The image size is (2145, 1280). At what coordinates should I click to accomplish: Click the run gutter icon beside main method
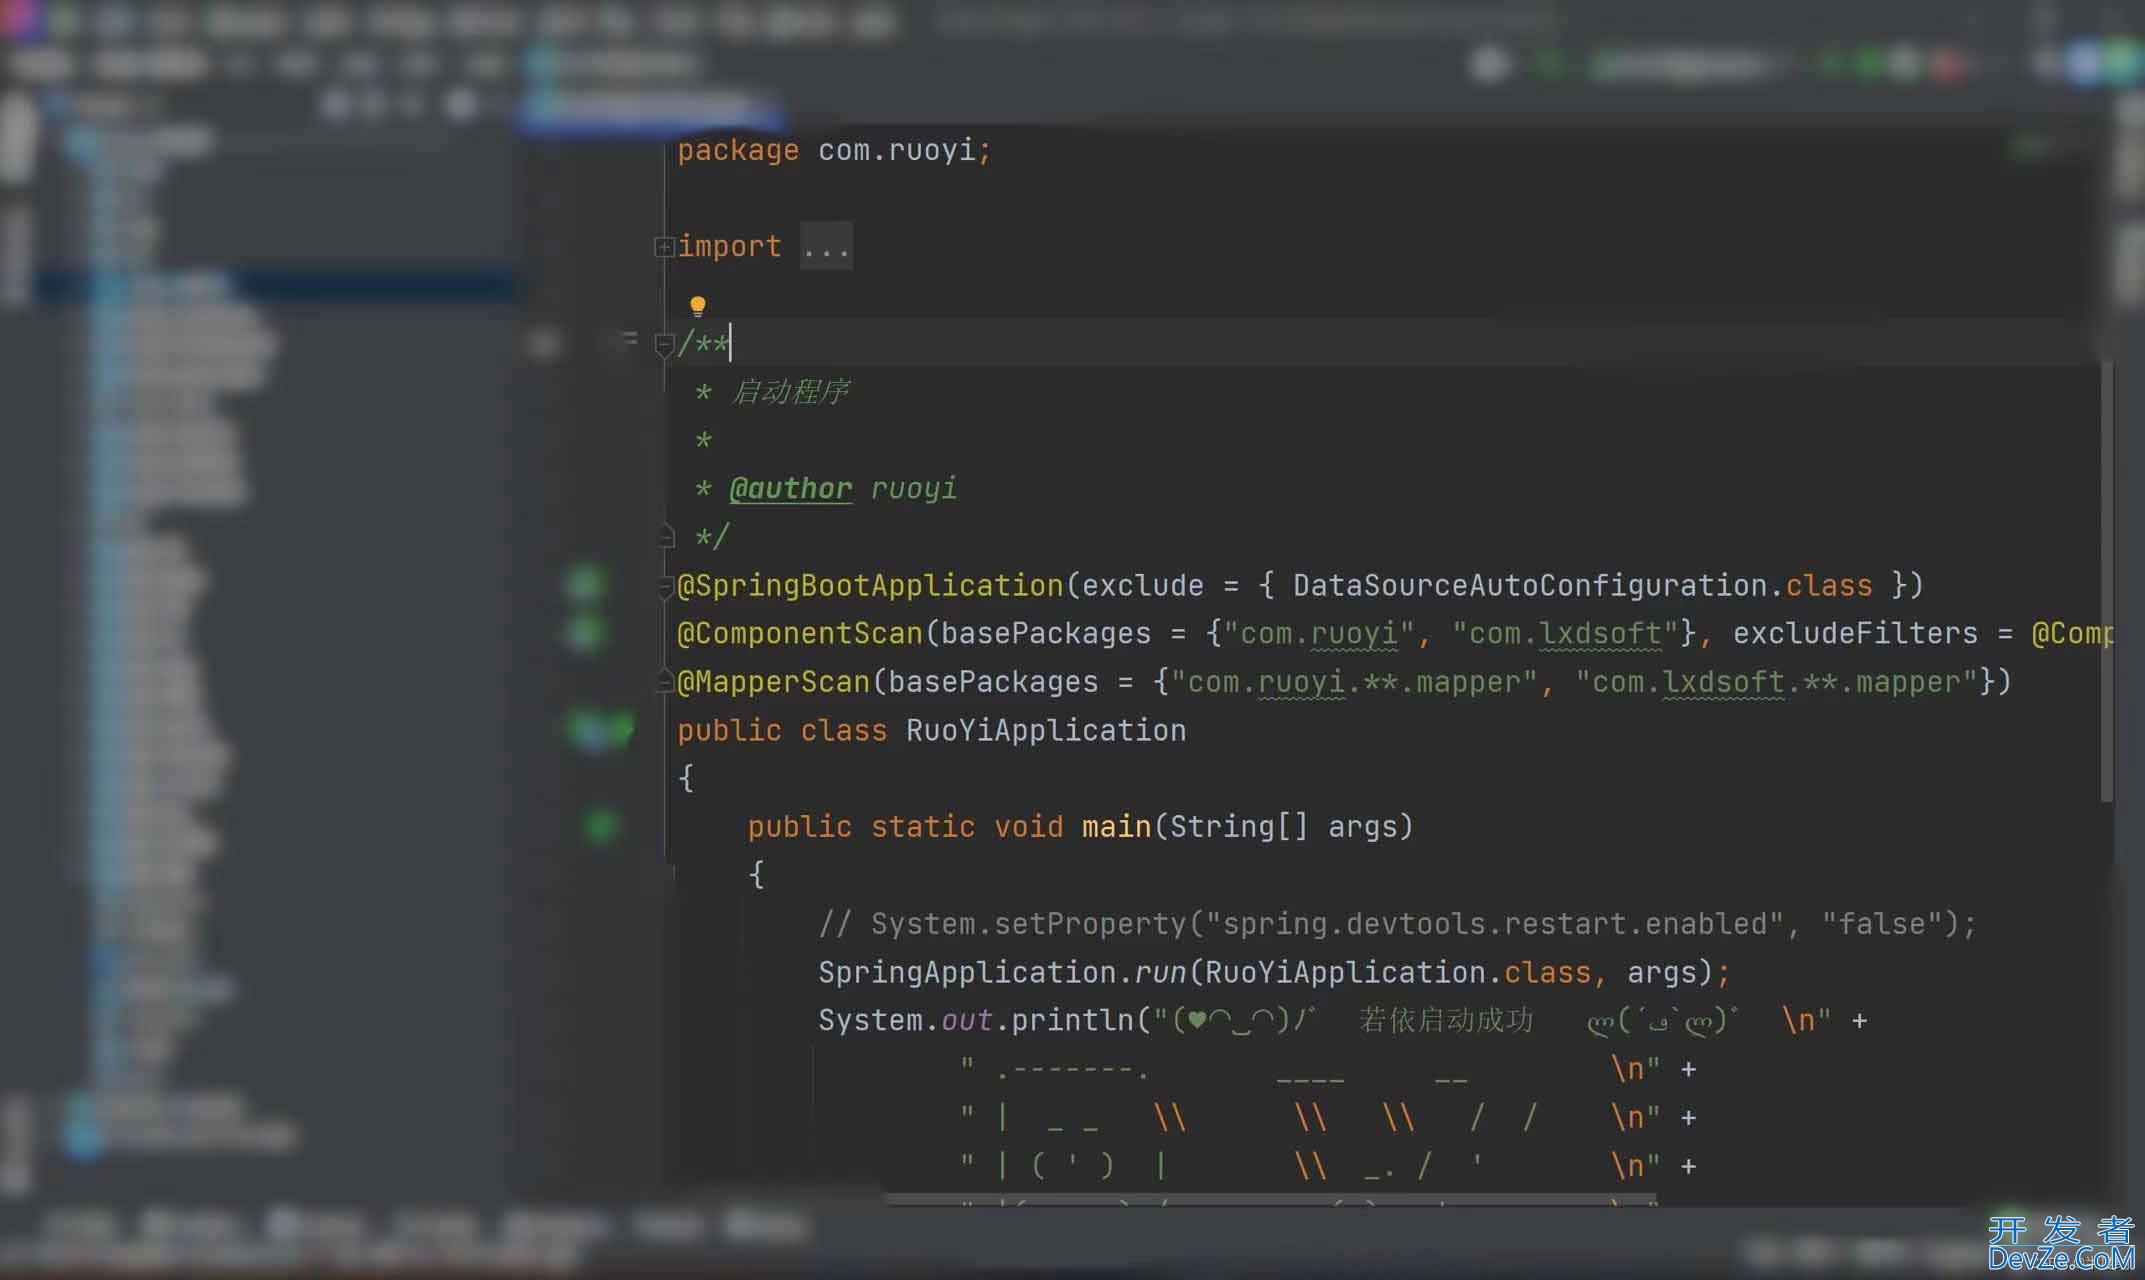click(x=600, y=827)
